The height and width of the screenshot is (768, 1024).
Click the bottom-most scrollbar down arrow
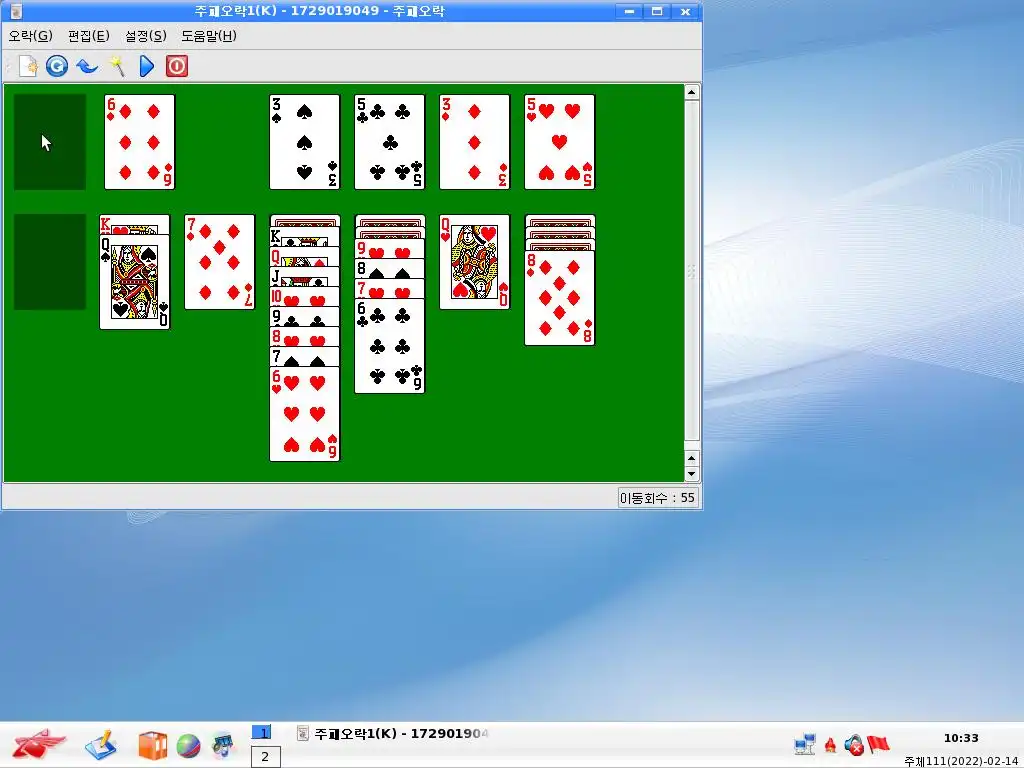692,474
